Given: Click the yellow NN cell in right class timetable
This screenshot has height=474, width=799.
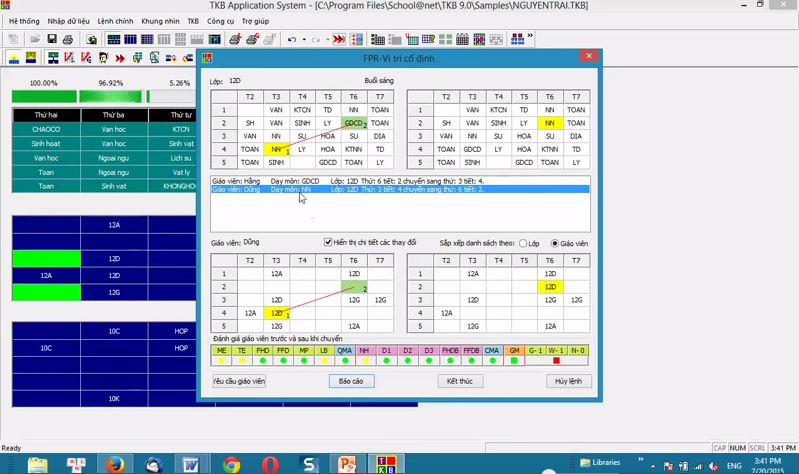Looking at the screenshot, I should coord(550,123).
